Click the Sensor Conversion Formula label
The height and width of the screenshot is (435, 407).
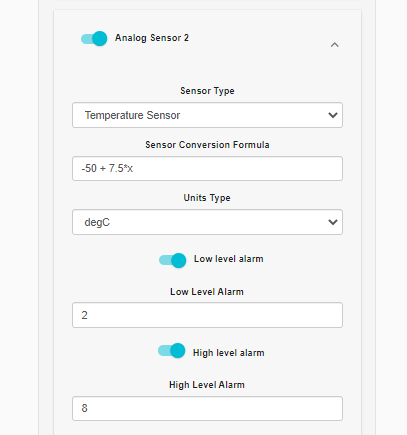tap(207, 145)
